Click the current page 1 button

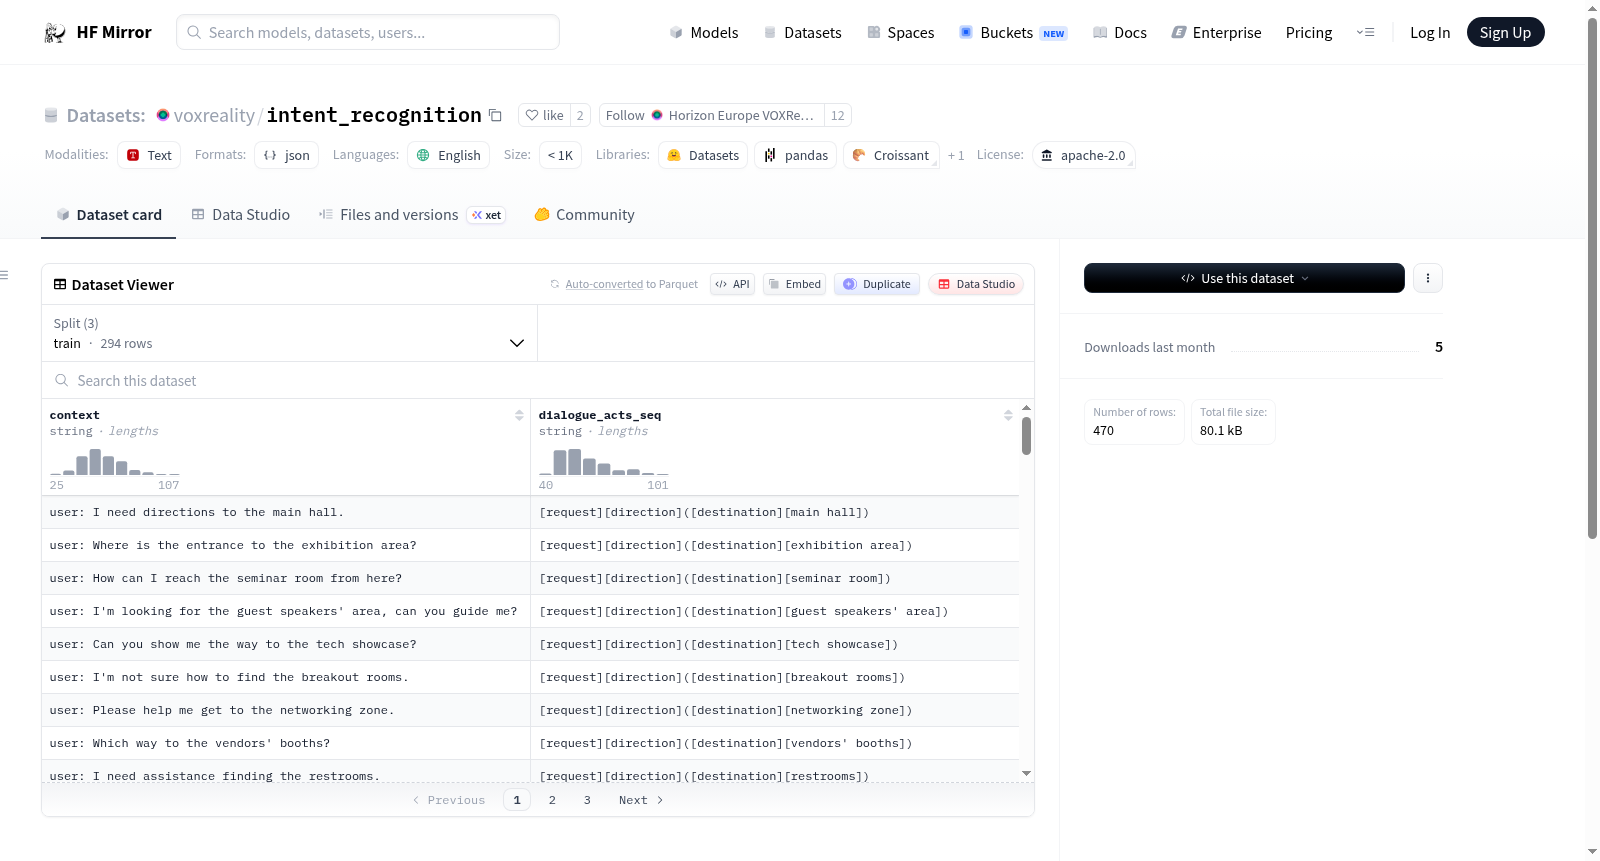517,800
